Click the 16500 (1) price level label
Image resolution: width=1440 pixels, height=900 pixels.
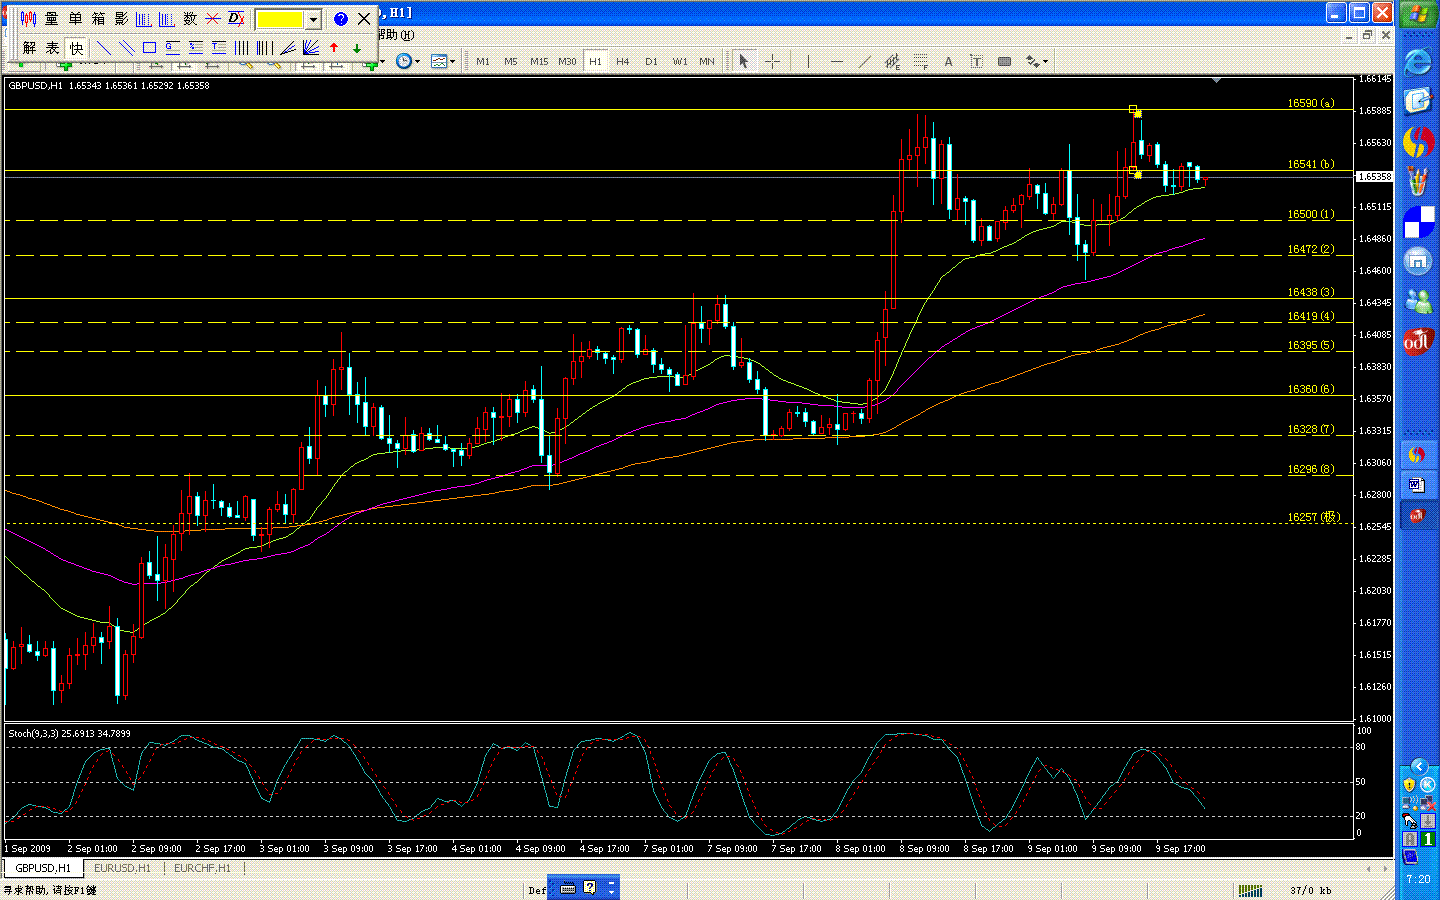click(1310, 214)
